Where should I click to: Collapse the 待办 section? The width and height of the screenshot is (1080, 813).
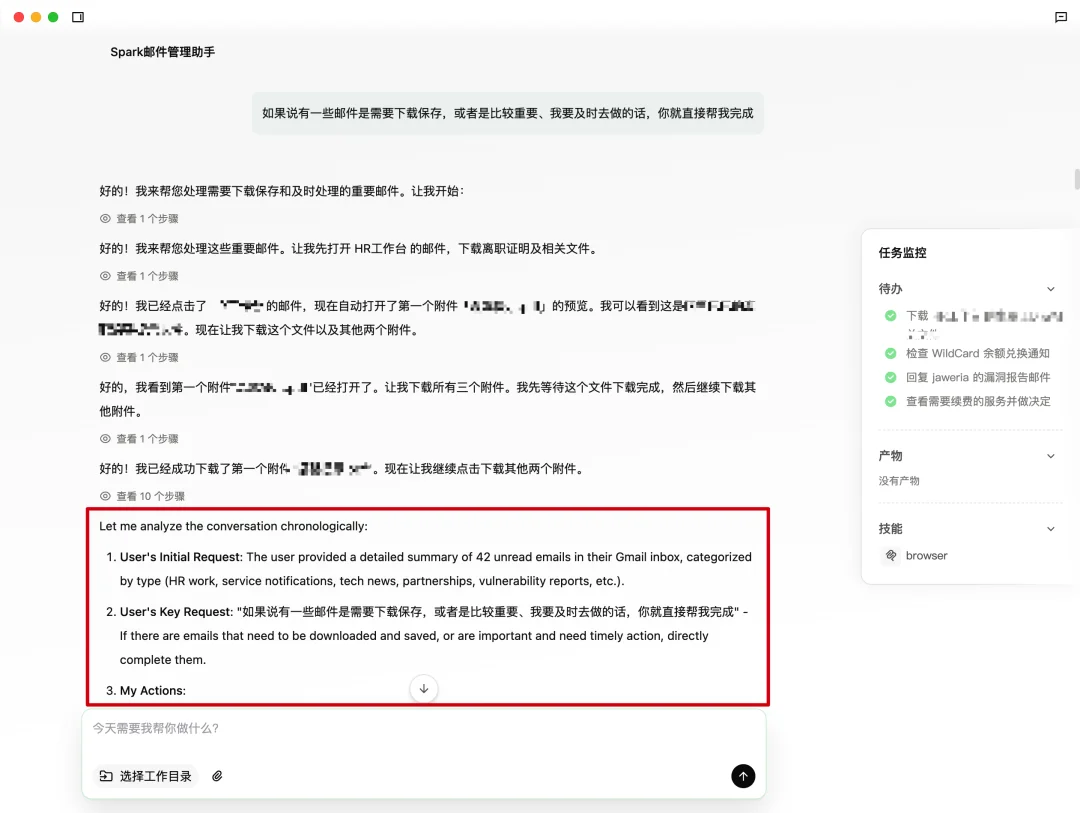[x=1051, y=288]
